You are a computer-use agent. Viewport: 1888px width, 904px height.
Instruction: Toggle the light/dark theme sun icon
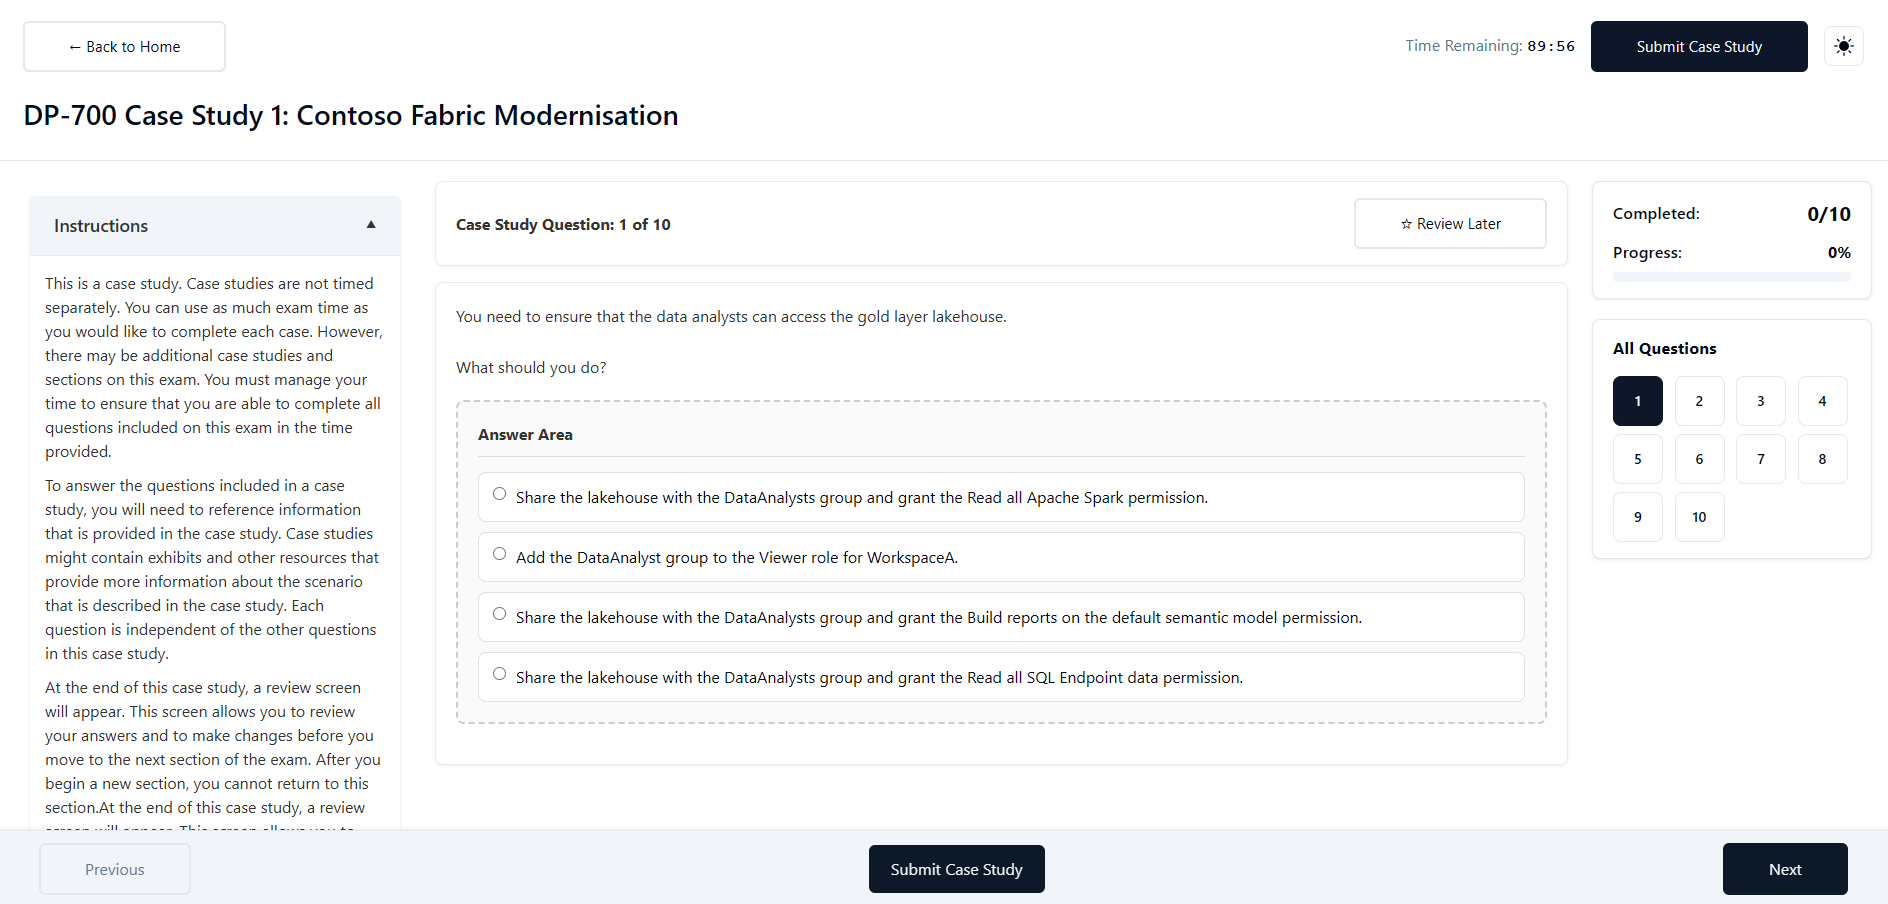tap(1844, 46)
